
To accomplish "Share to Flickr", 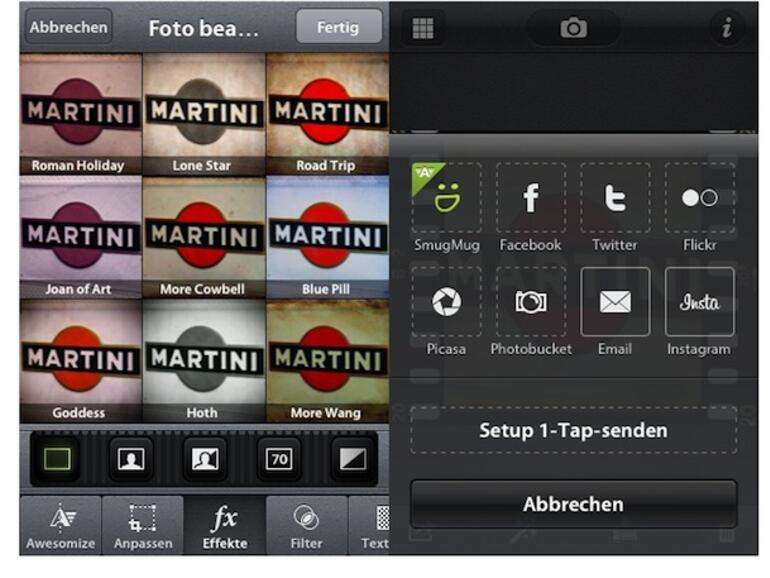I will 700,208.
